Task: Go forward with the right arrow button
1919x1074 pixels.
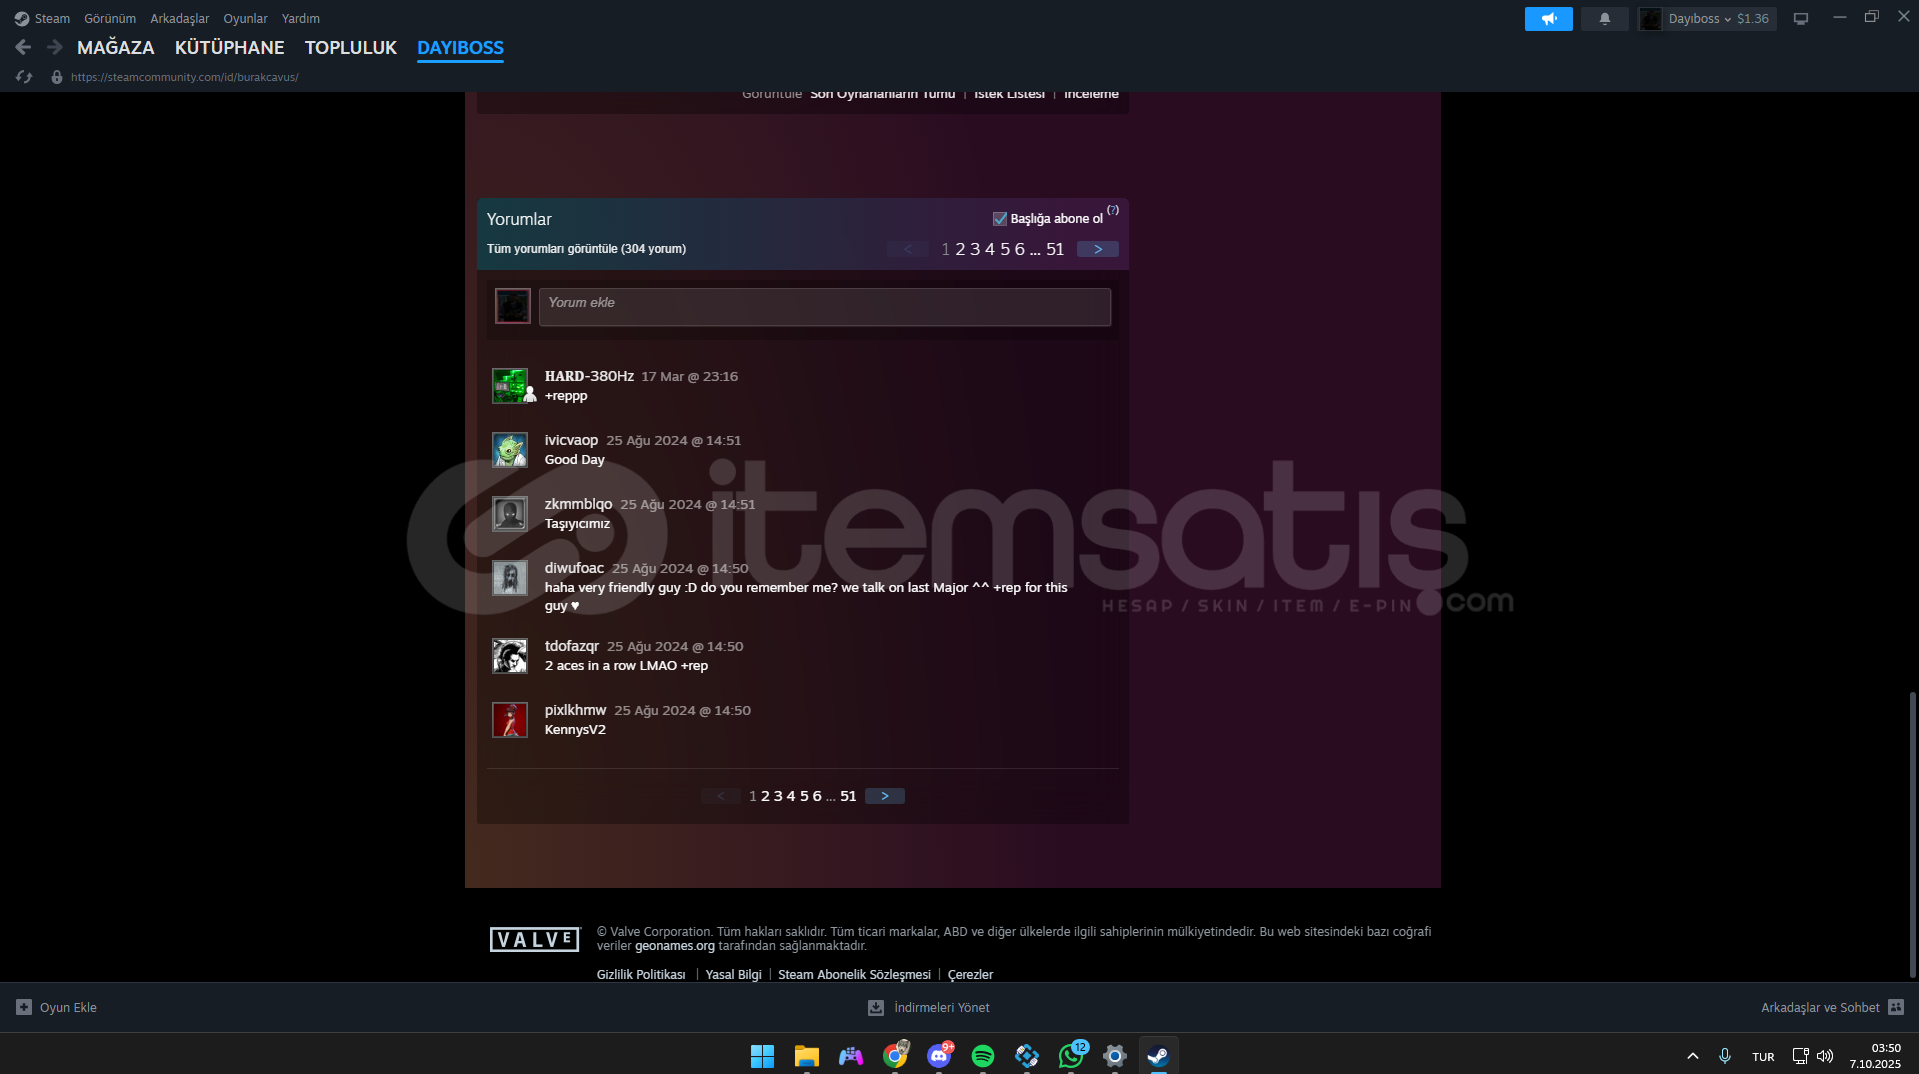Action: 55,47
